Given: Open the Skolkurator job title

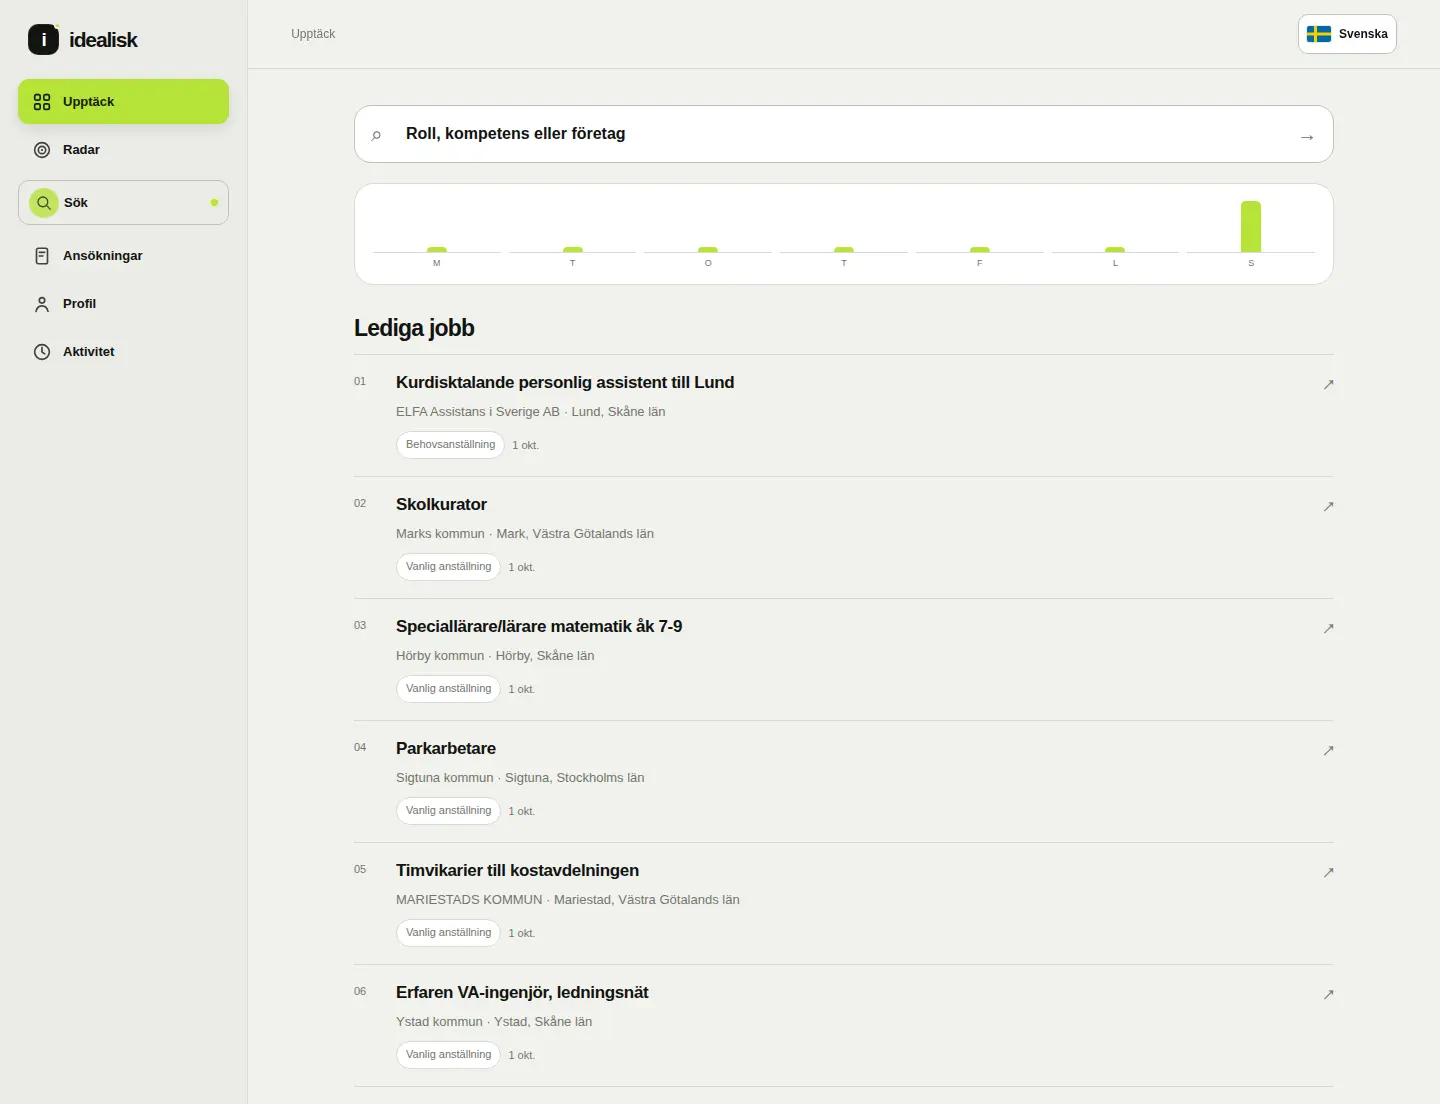Looking at the screenshot, I should (x=441, y=505).
